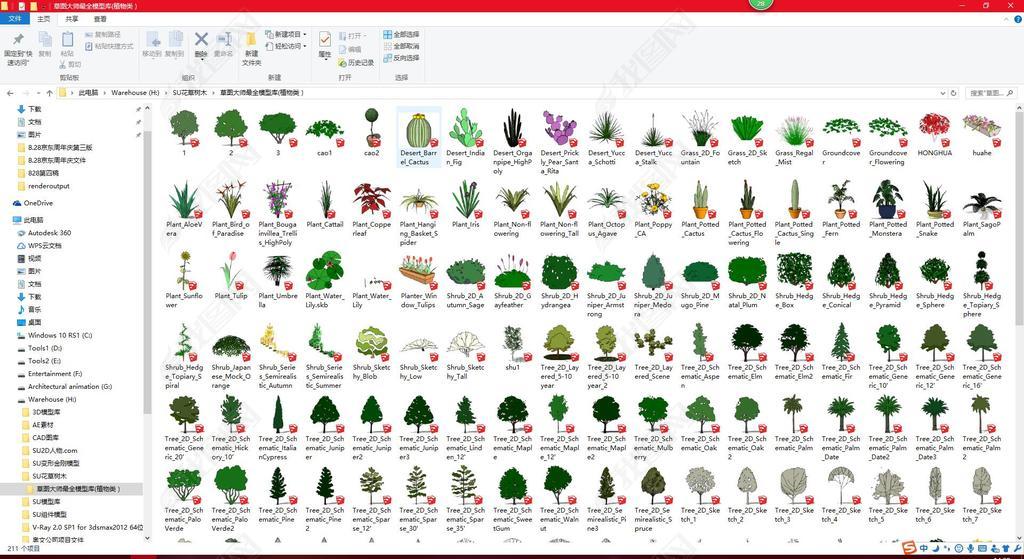Open OneDrive in navigation pane
Viewport: 1024px width, 559px height.
click(x=38, y=203)
